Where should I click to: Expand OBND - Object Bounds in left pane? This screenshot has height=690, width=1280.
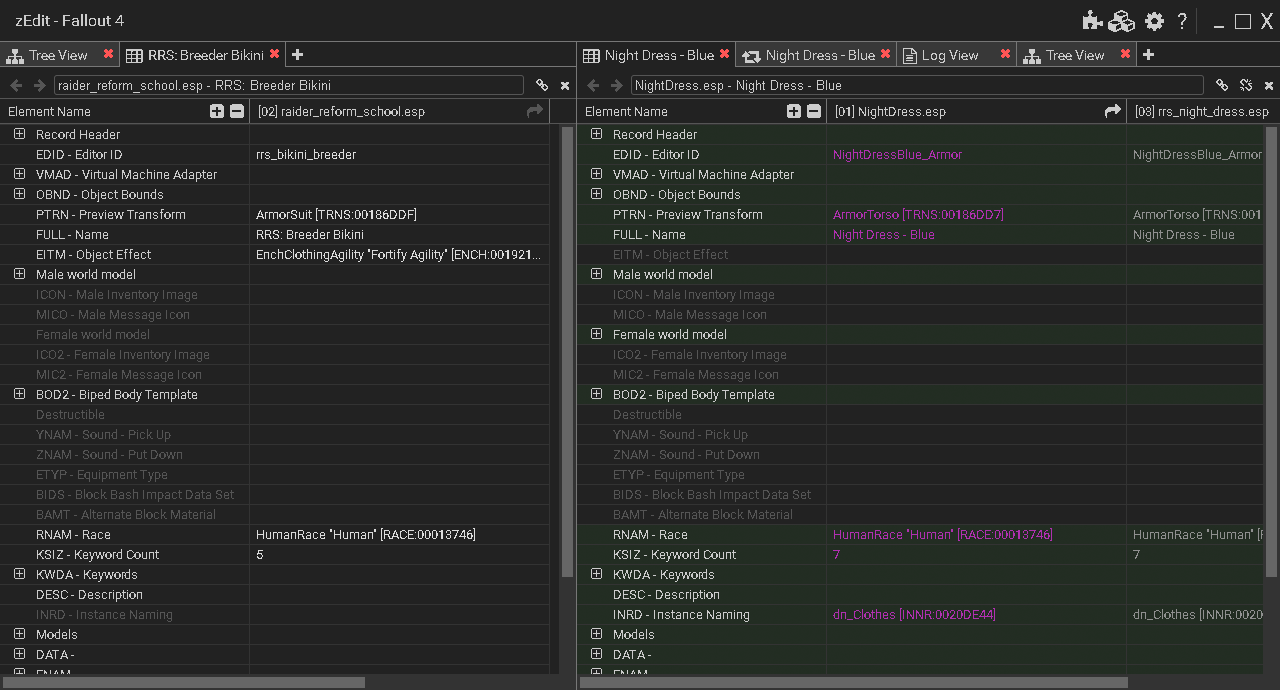point(19,194)
